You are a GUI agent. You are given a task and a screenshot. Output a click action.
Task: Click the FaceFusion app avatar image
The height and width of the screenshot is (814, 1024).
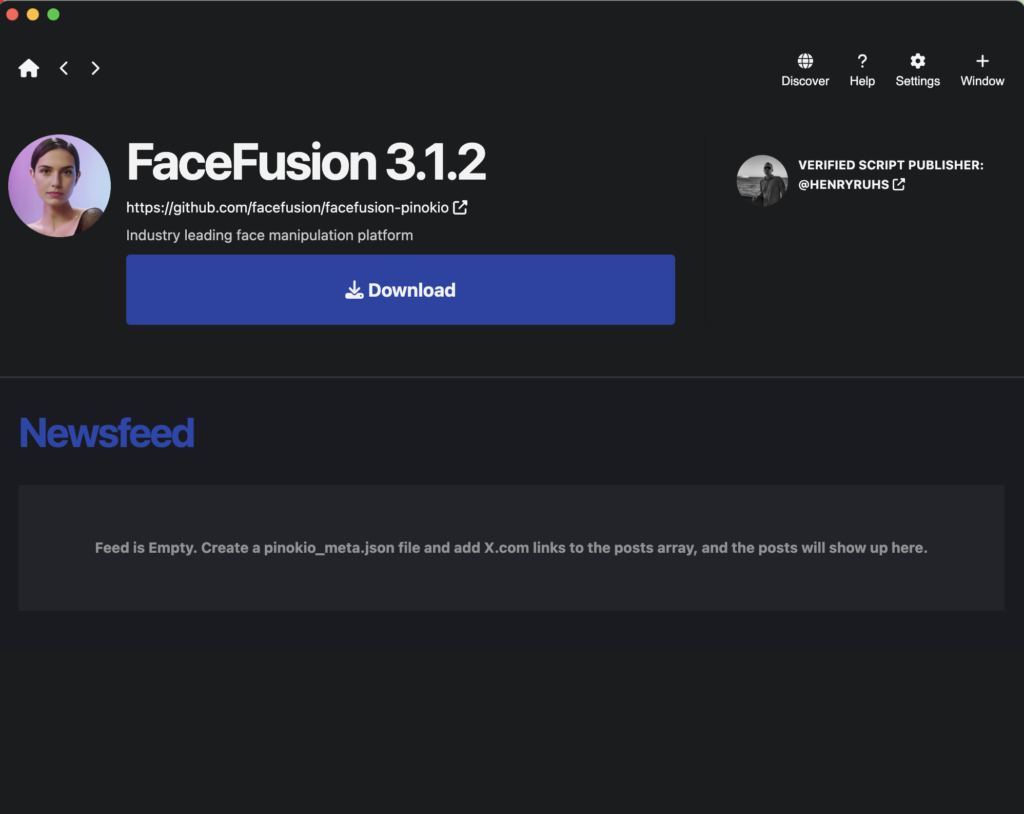59,186
